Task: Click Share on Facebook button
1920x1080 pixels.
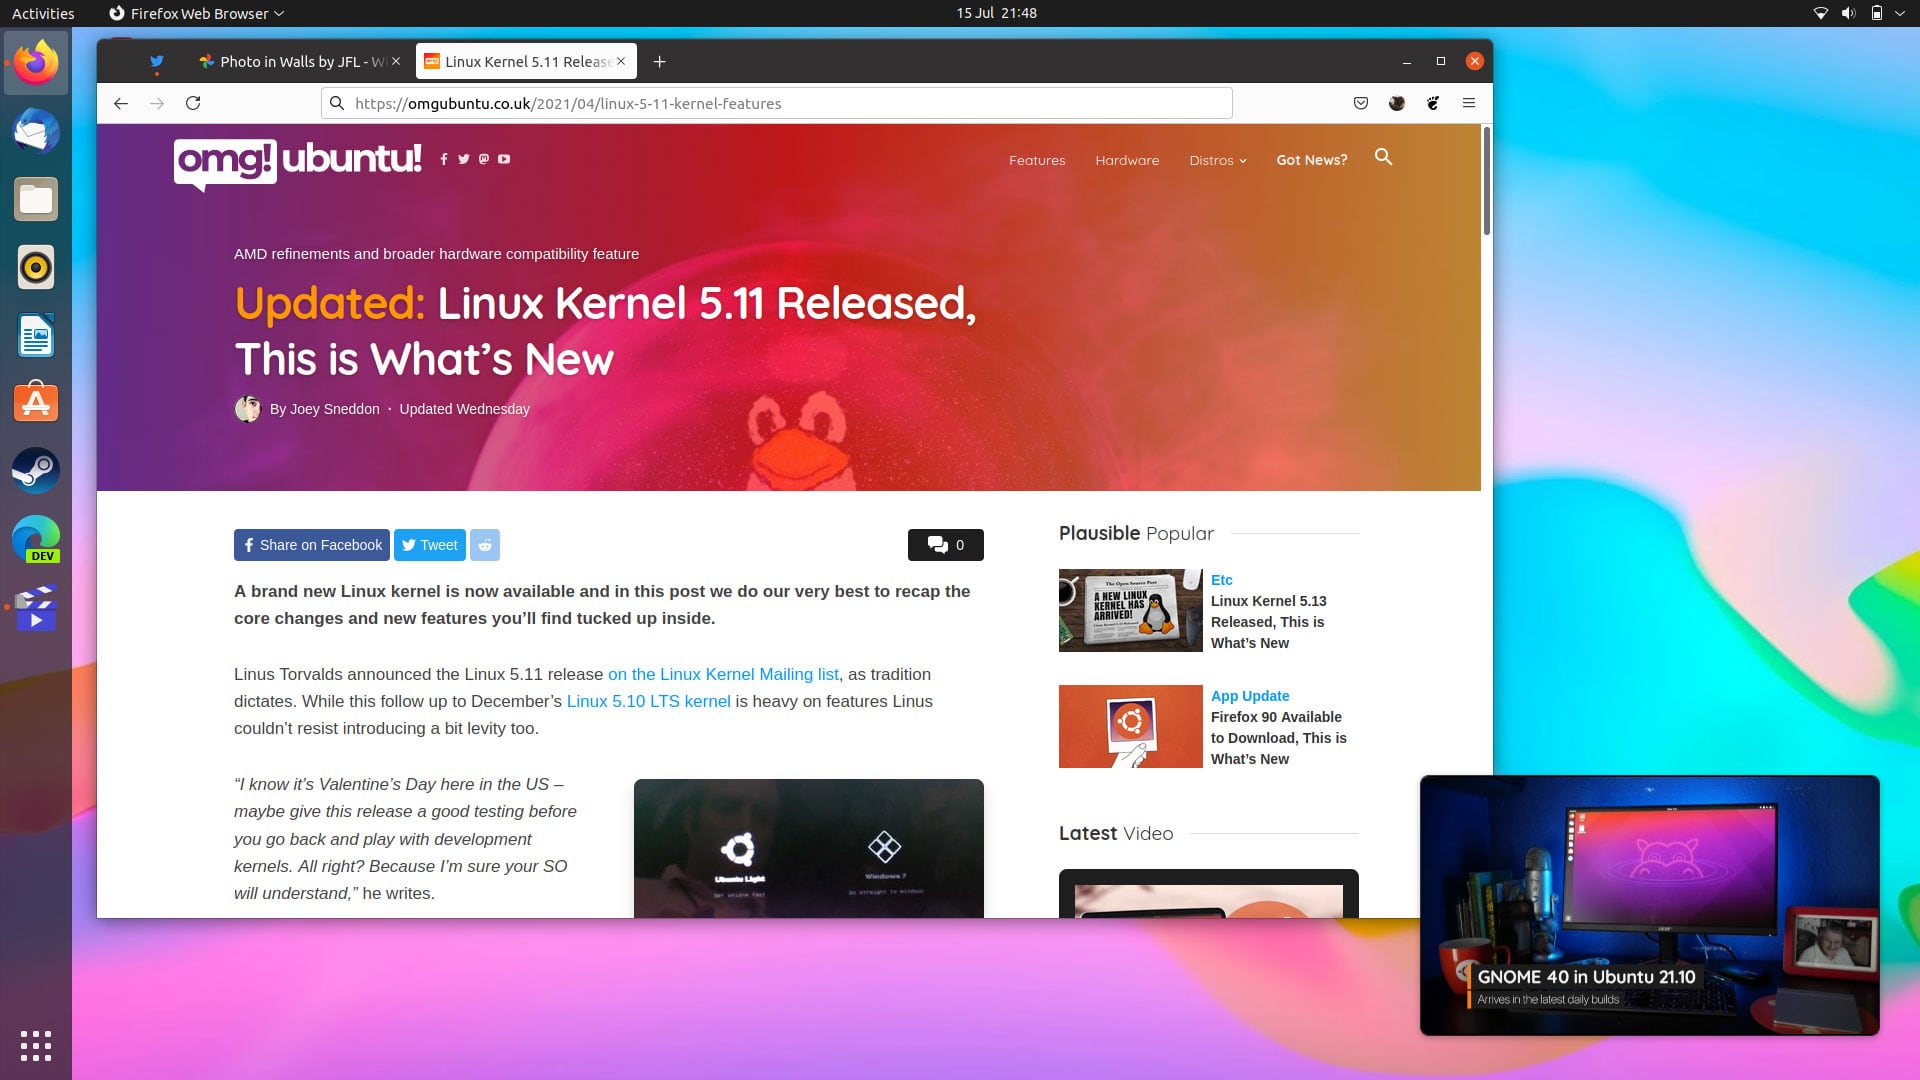Action: click(313, 545)
